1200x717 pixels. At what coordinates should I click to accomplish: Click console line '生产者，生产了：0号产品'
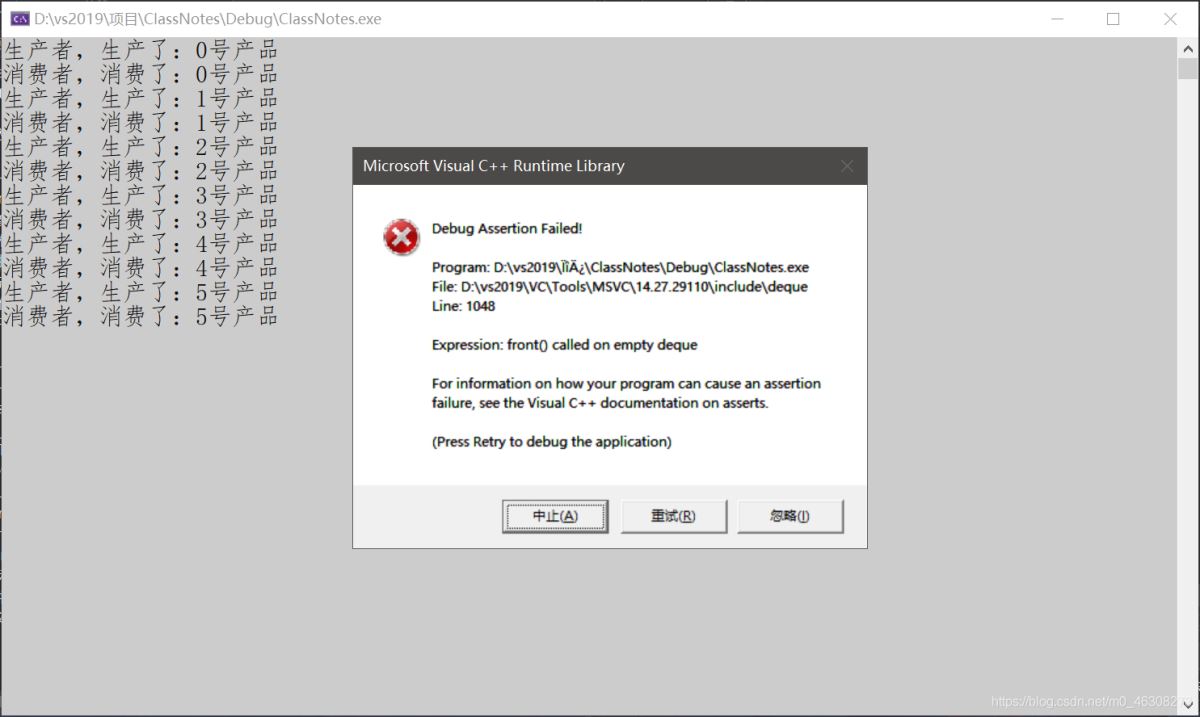140,50
